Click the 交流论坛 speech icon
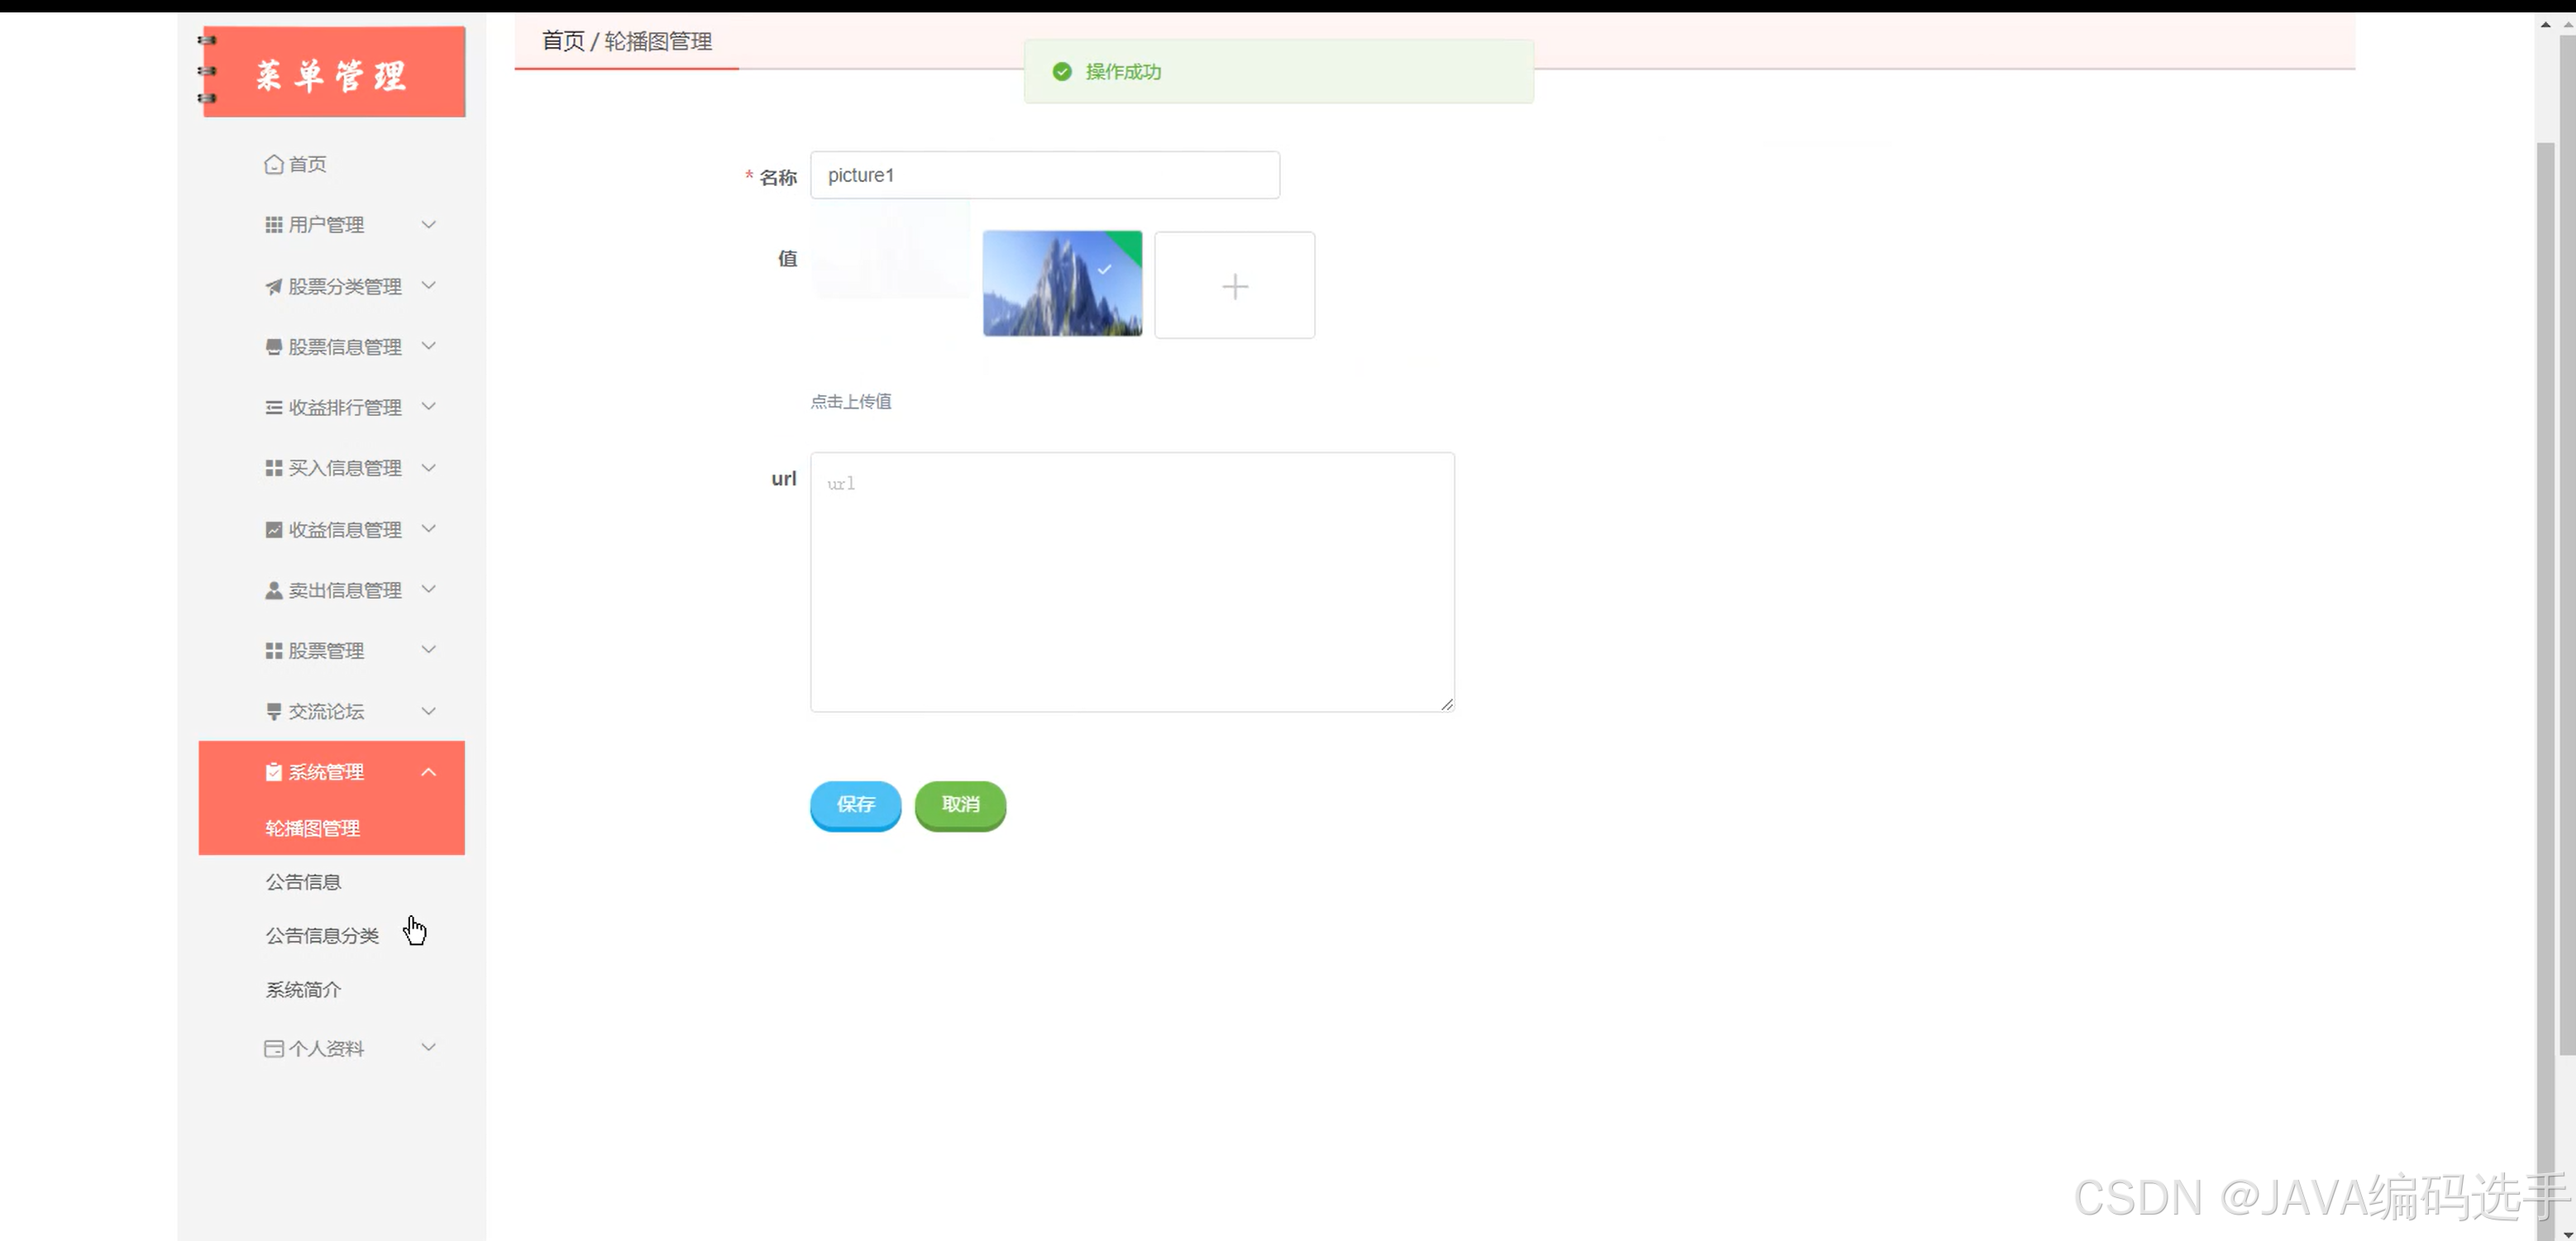The image size is (2576, 1241). pos(273,712)
